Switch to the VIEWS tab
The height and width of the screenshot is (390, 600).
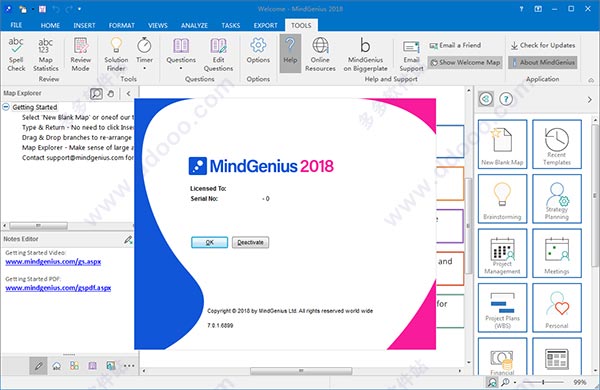tap(158, 25)
